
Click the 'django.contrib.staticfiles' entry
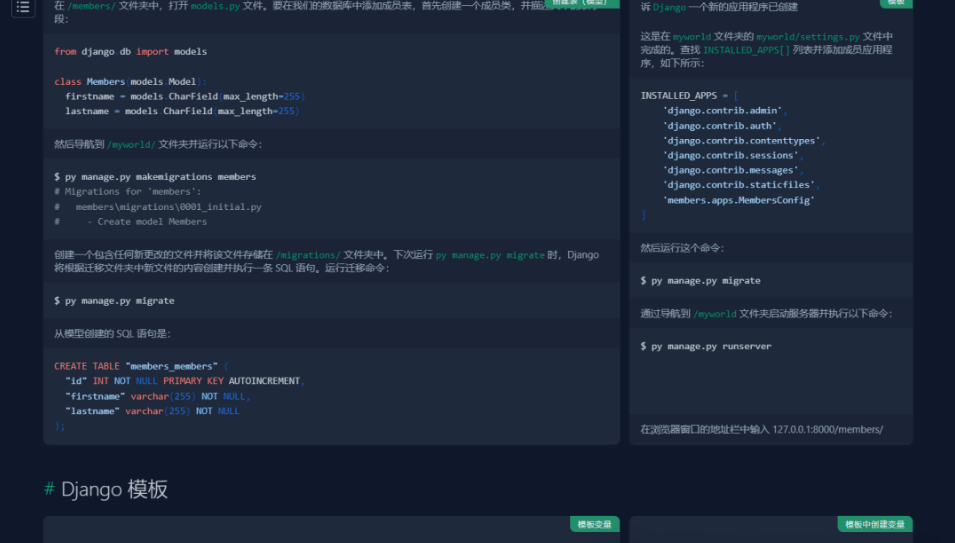(741, 184)
